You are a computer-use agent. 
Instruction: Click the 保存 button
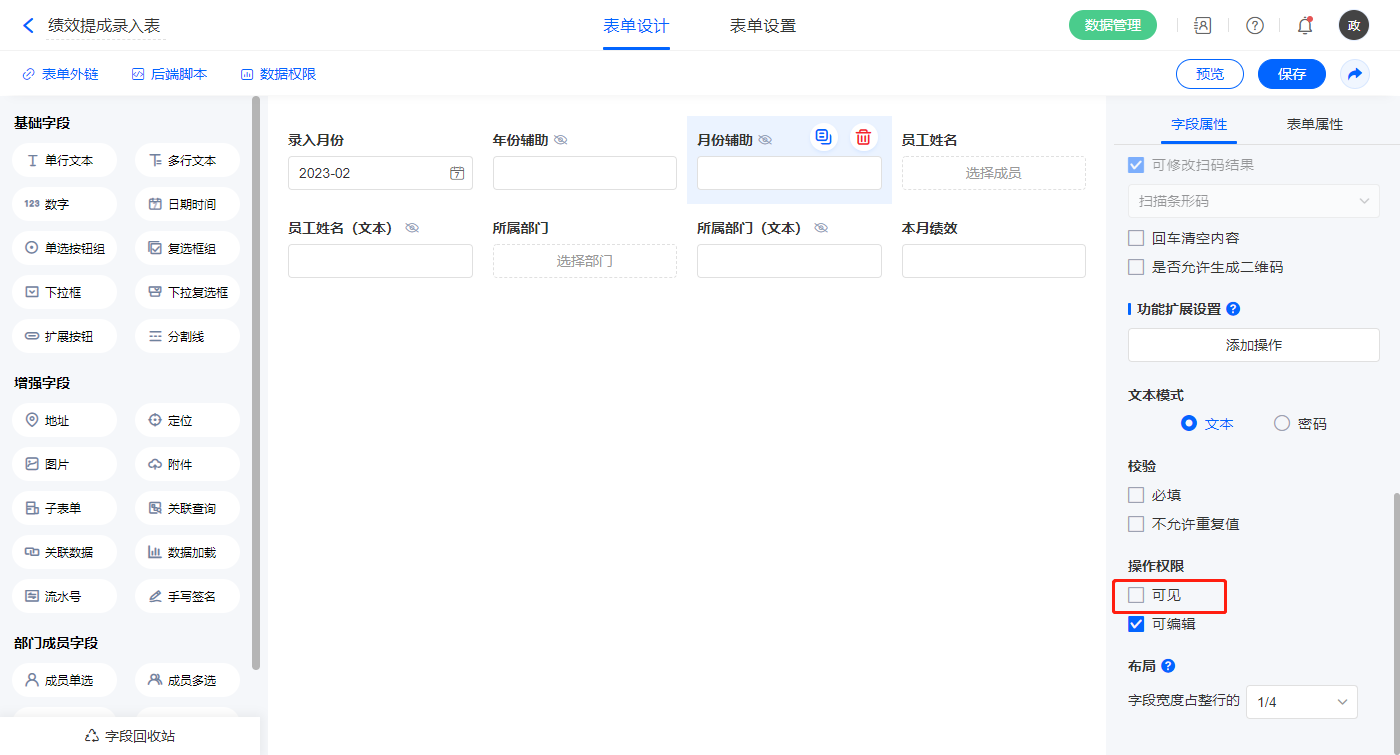pyautogui.click(x=1291, y=74)
